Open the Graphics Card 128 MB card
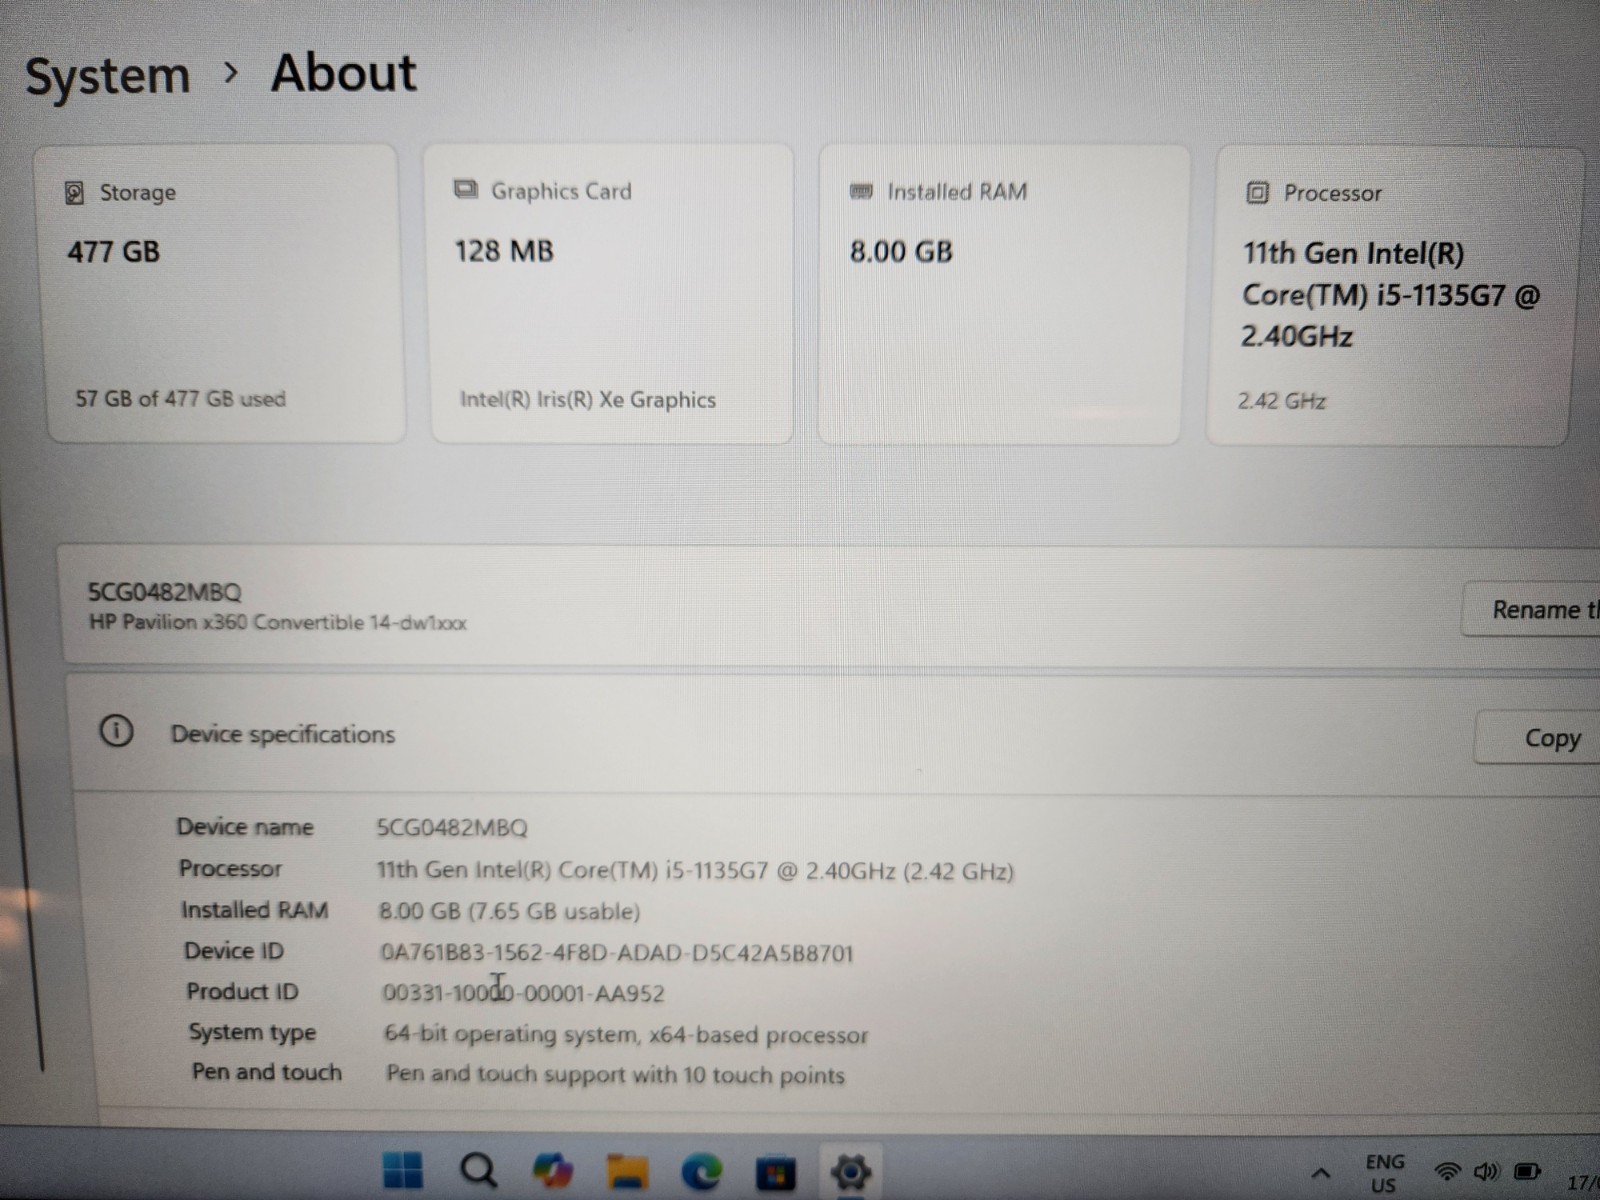Screen dimensions: 1600x1200 point(610,294)
